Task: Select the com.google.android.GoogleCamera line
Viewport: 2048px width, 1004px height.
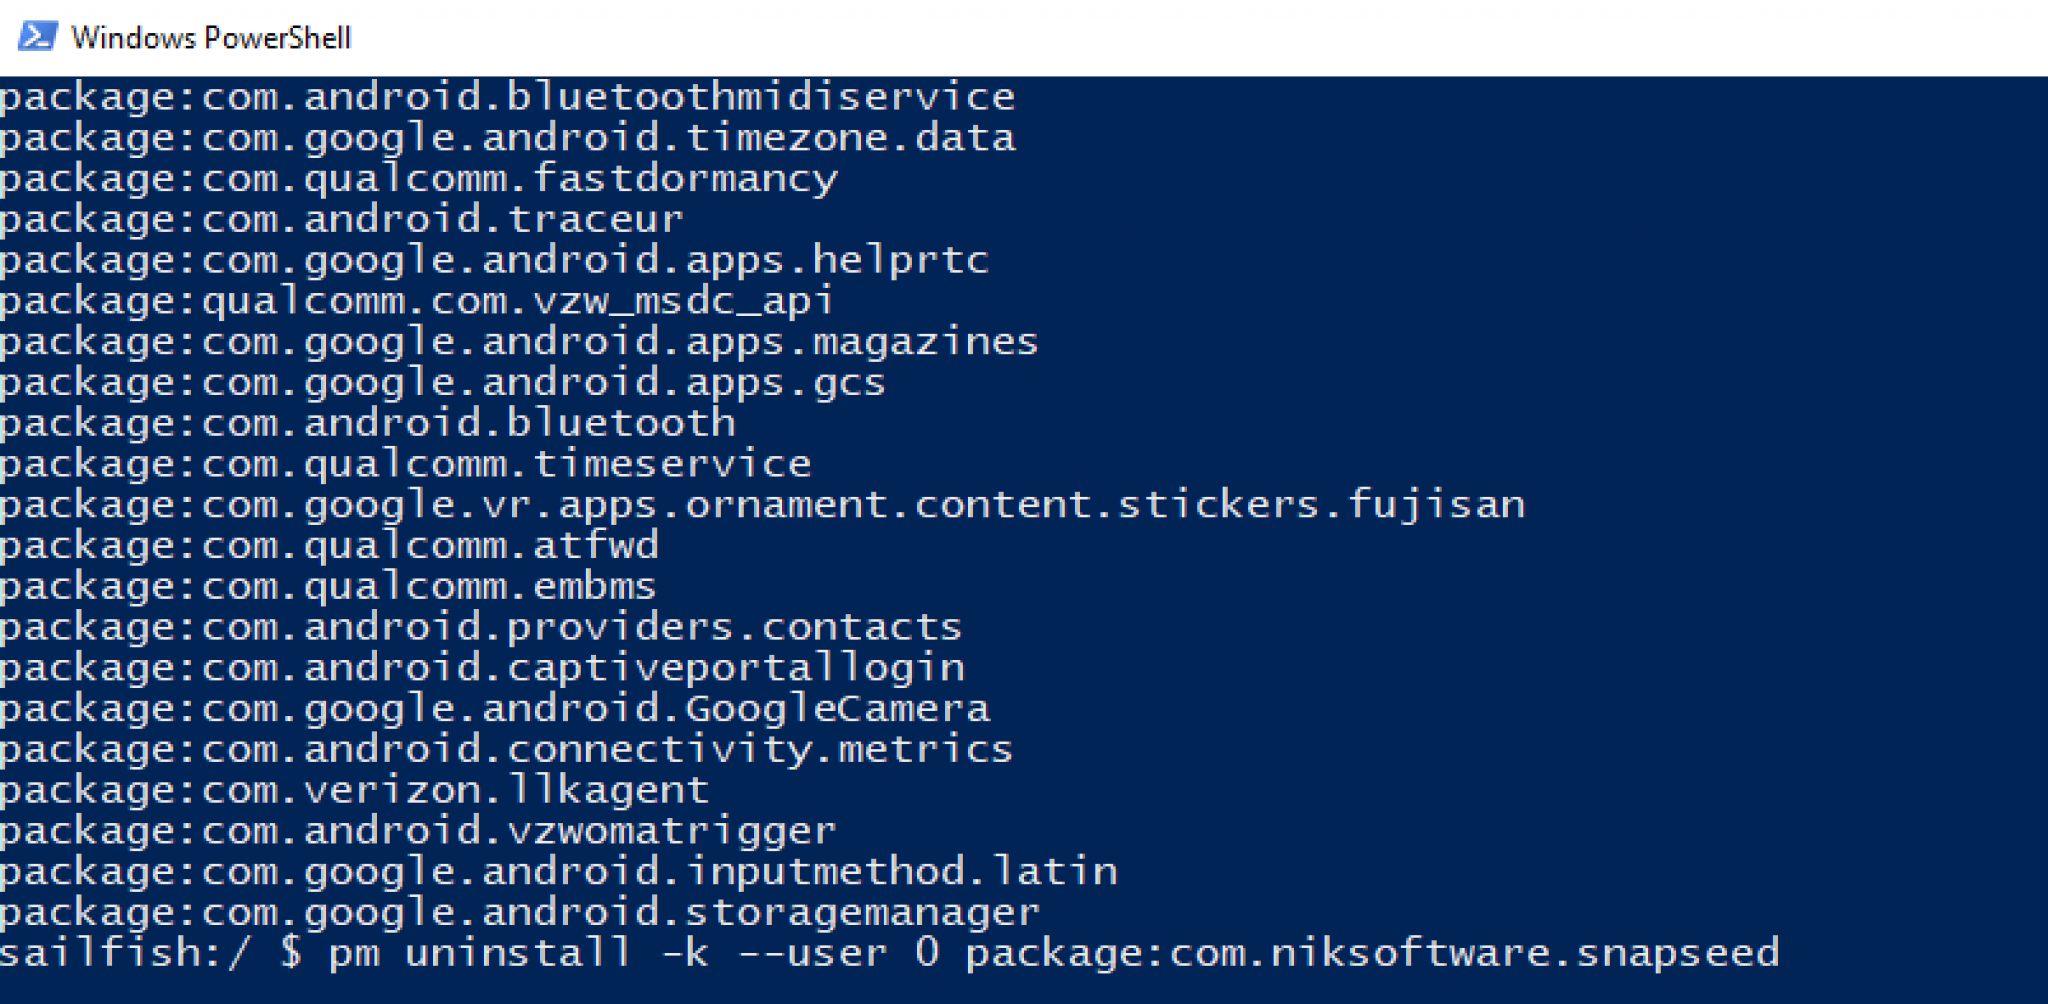Action: pos(494,709)
